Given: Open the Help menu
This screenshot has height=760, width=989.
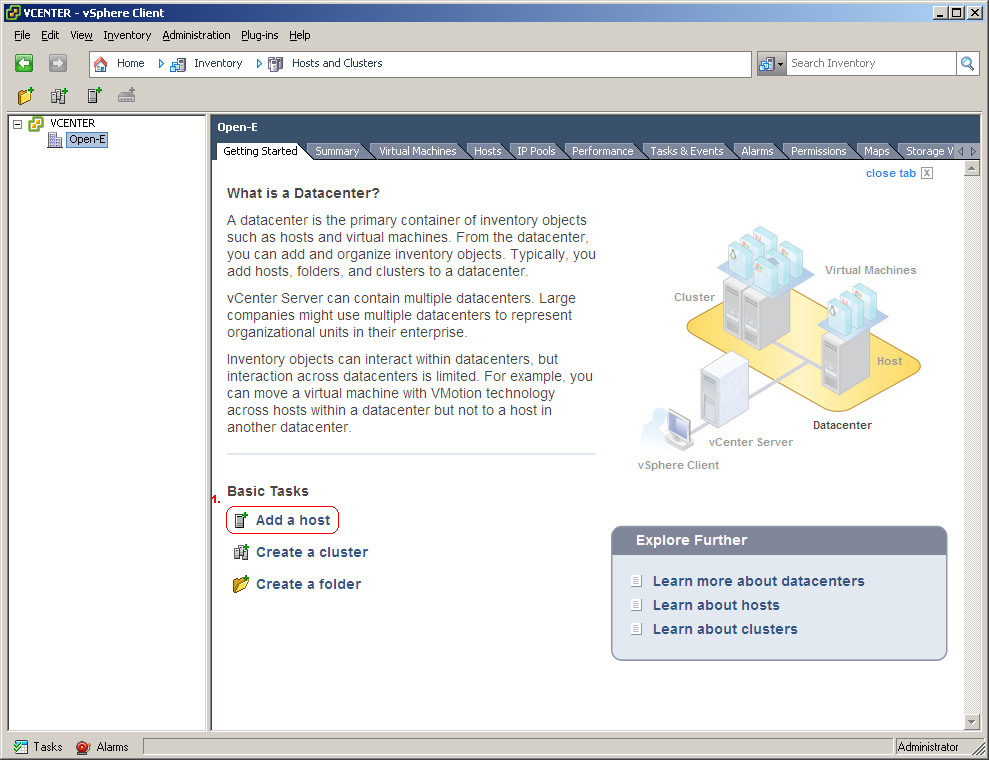Looking at the screenshot, I should (300, 35).
